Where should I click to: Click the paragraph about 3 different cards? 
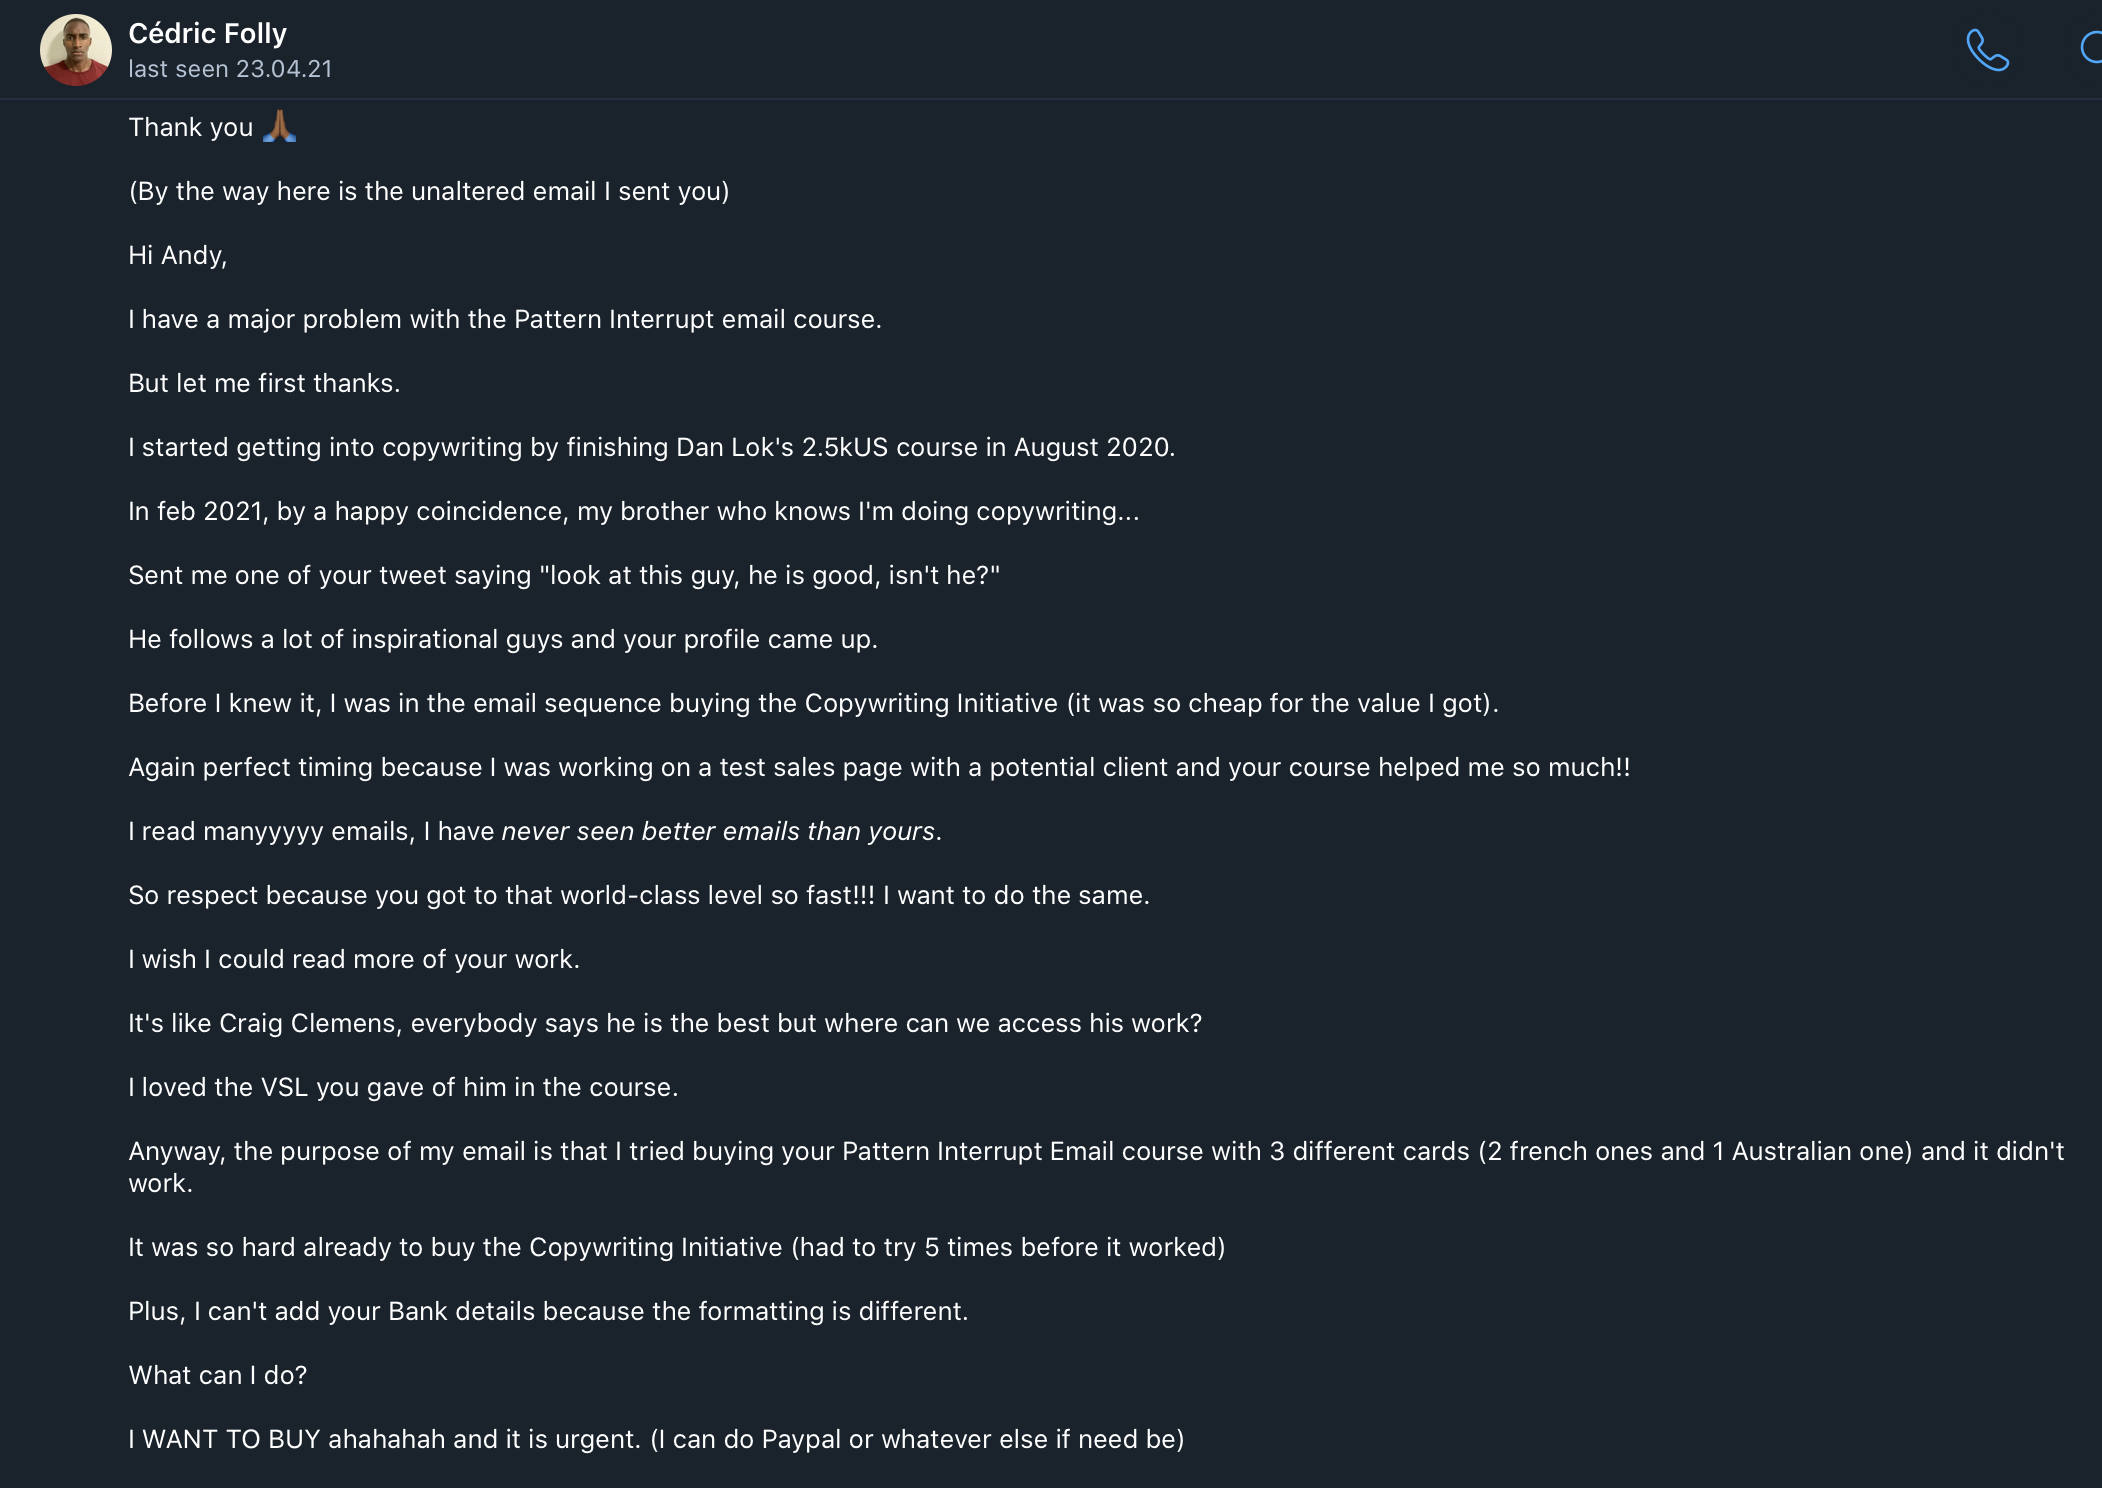1096,1167
